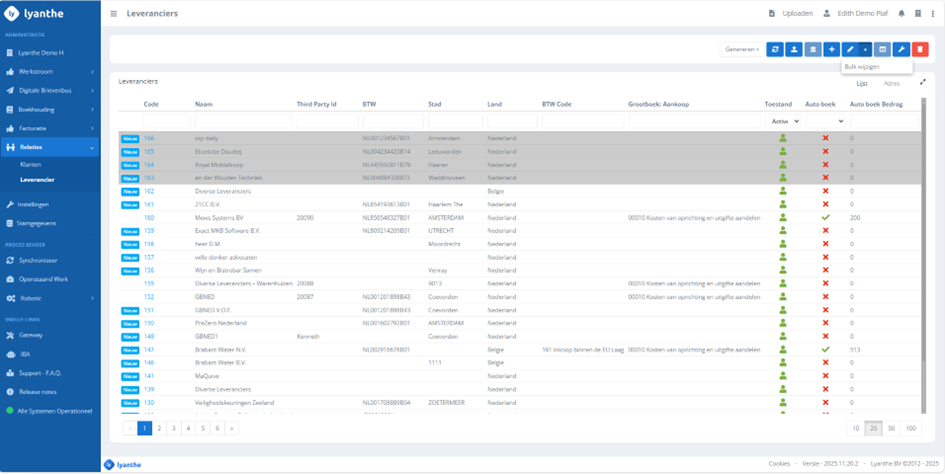Image resolution: width=945 pixels, height=474 pixels.
Task: Click the upload icon in the toolbar
Action: point(794,49)
